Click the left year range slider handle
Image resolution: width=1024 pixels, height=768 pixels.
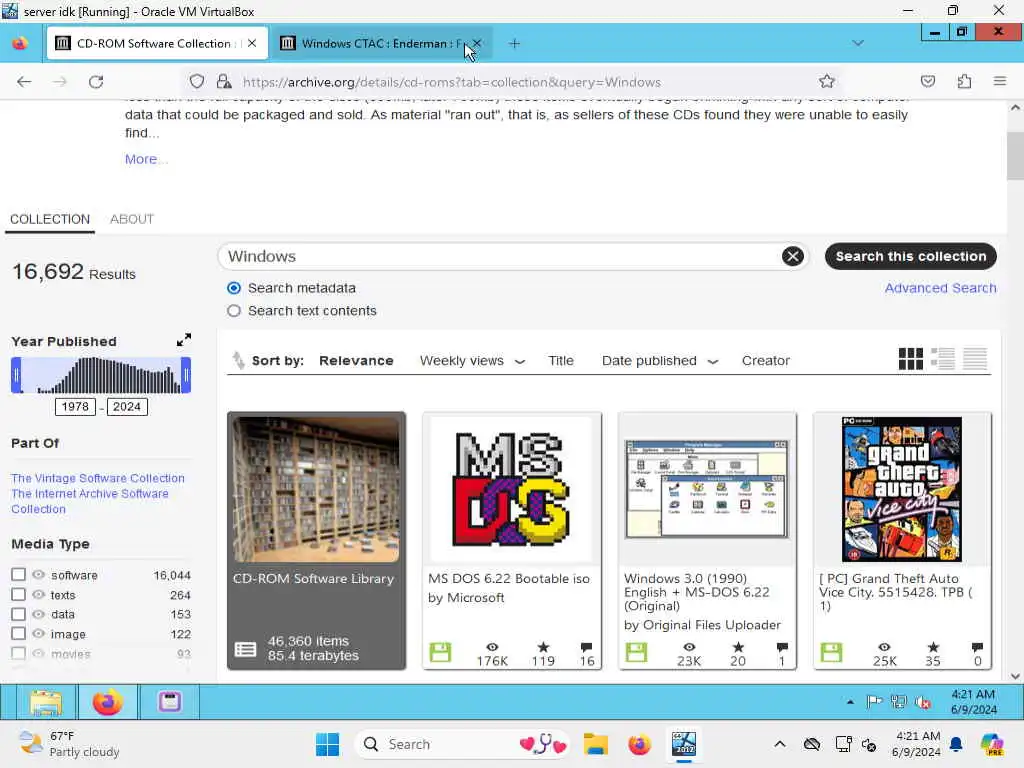click(16, 375)
